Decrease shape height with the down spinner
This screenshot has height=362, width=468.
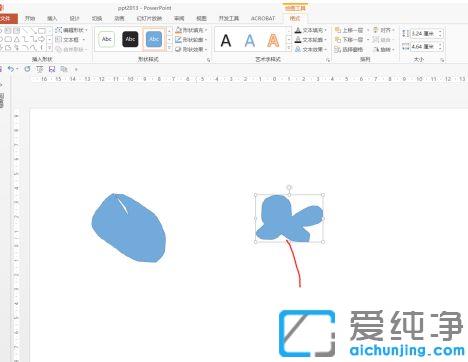pos(440,36)
